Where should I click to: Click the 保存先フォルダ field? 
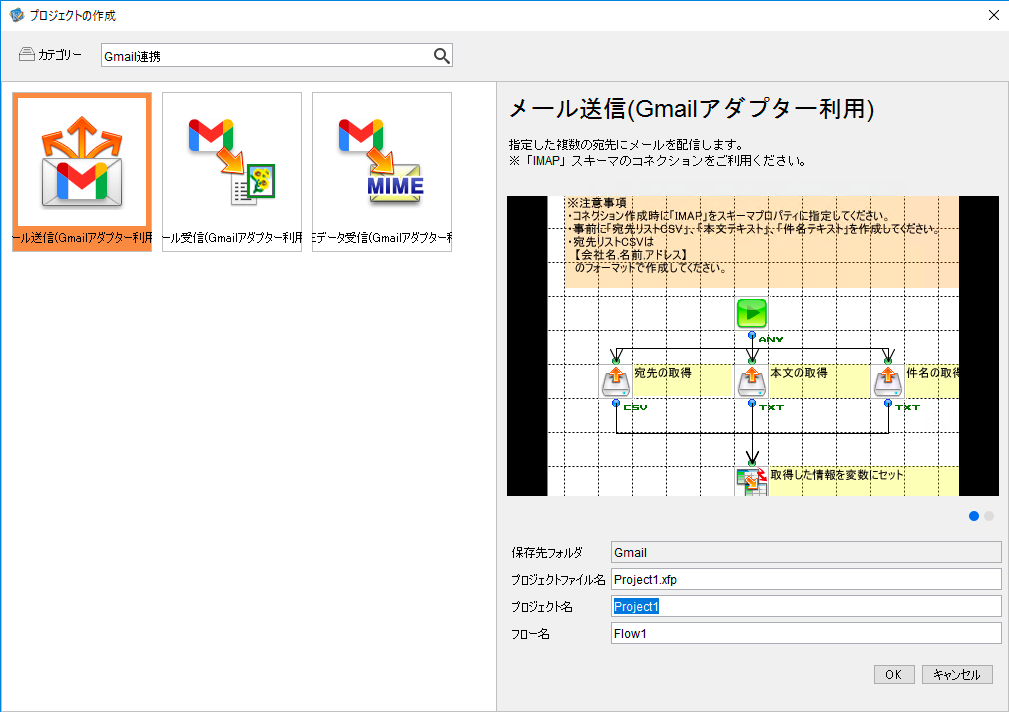point(806,552)
